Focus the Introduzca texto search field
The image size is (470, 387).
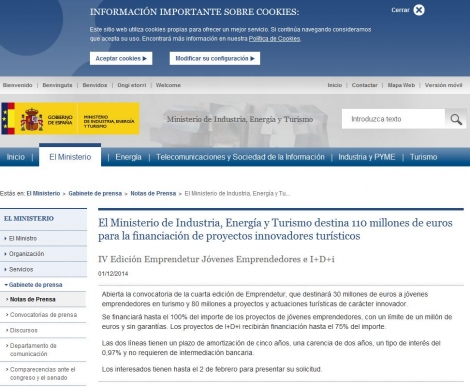point(393,119)
